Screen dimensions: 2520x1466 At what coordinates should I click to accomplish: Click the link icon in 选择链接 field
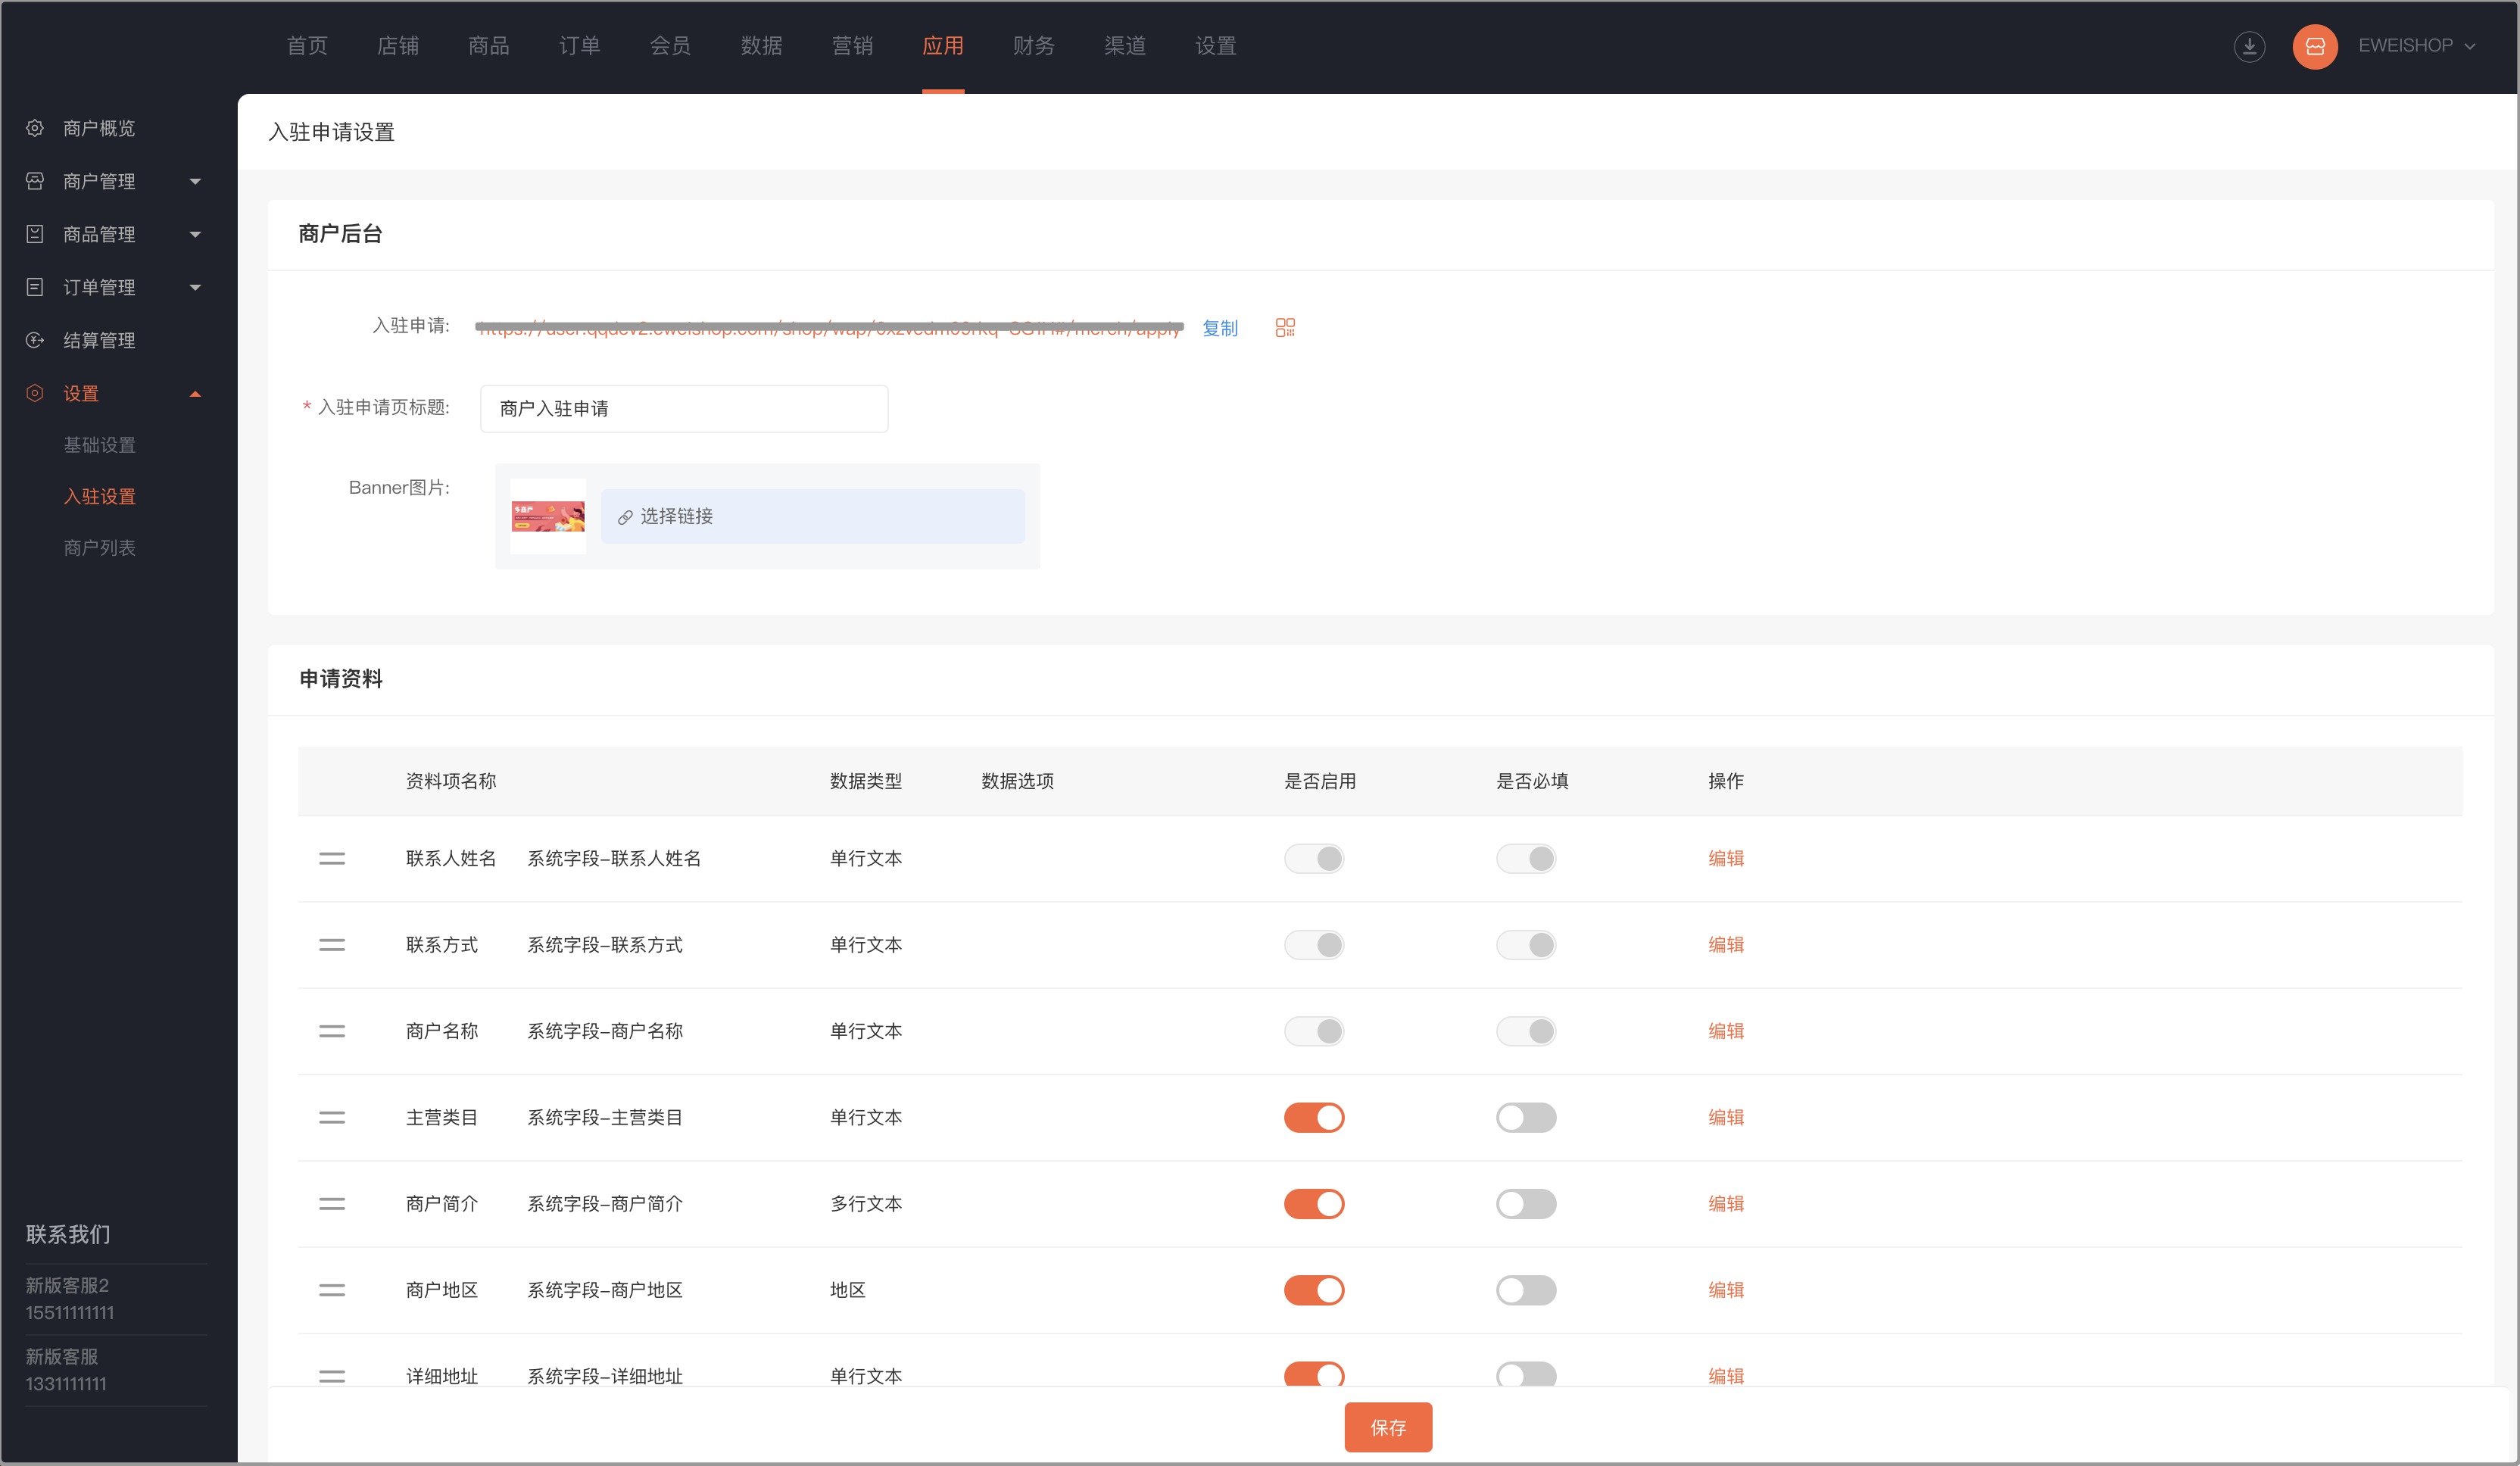click(x=625, y=517)
